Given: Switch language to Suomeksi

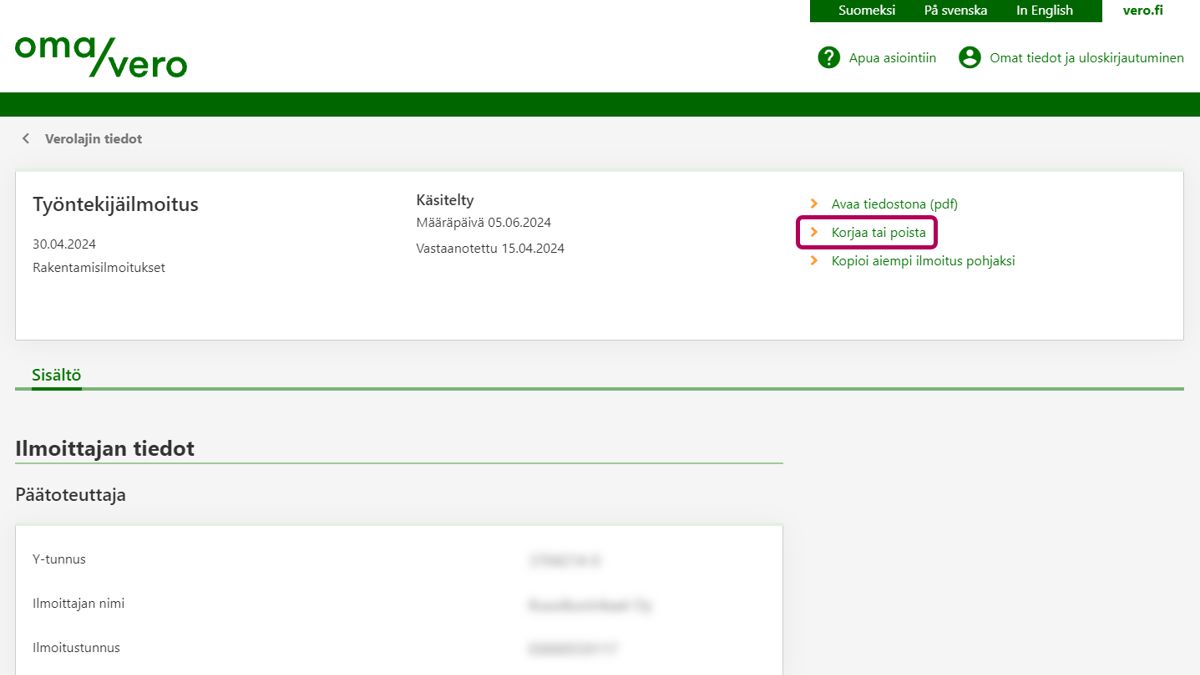Looking at the screenshot, I should point(866,11).
